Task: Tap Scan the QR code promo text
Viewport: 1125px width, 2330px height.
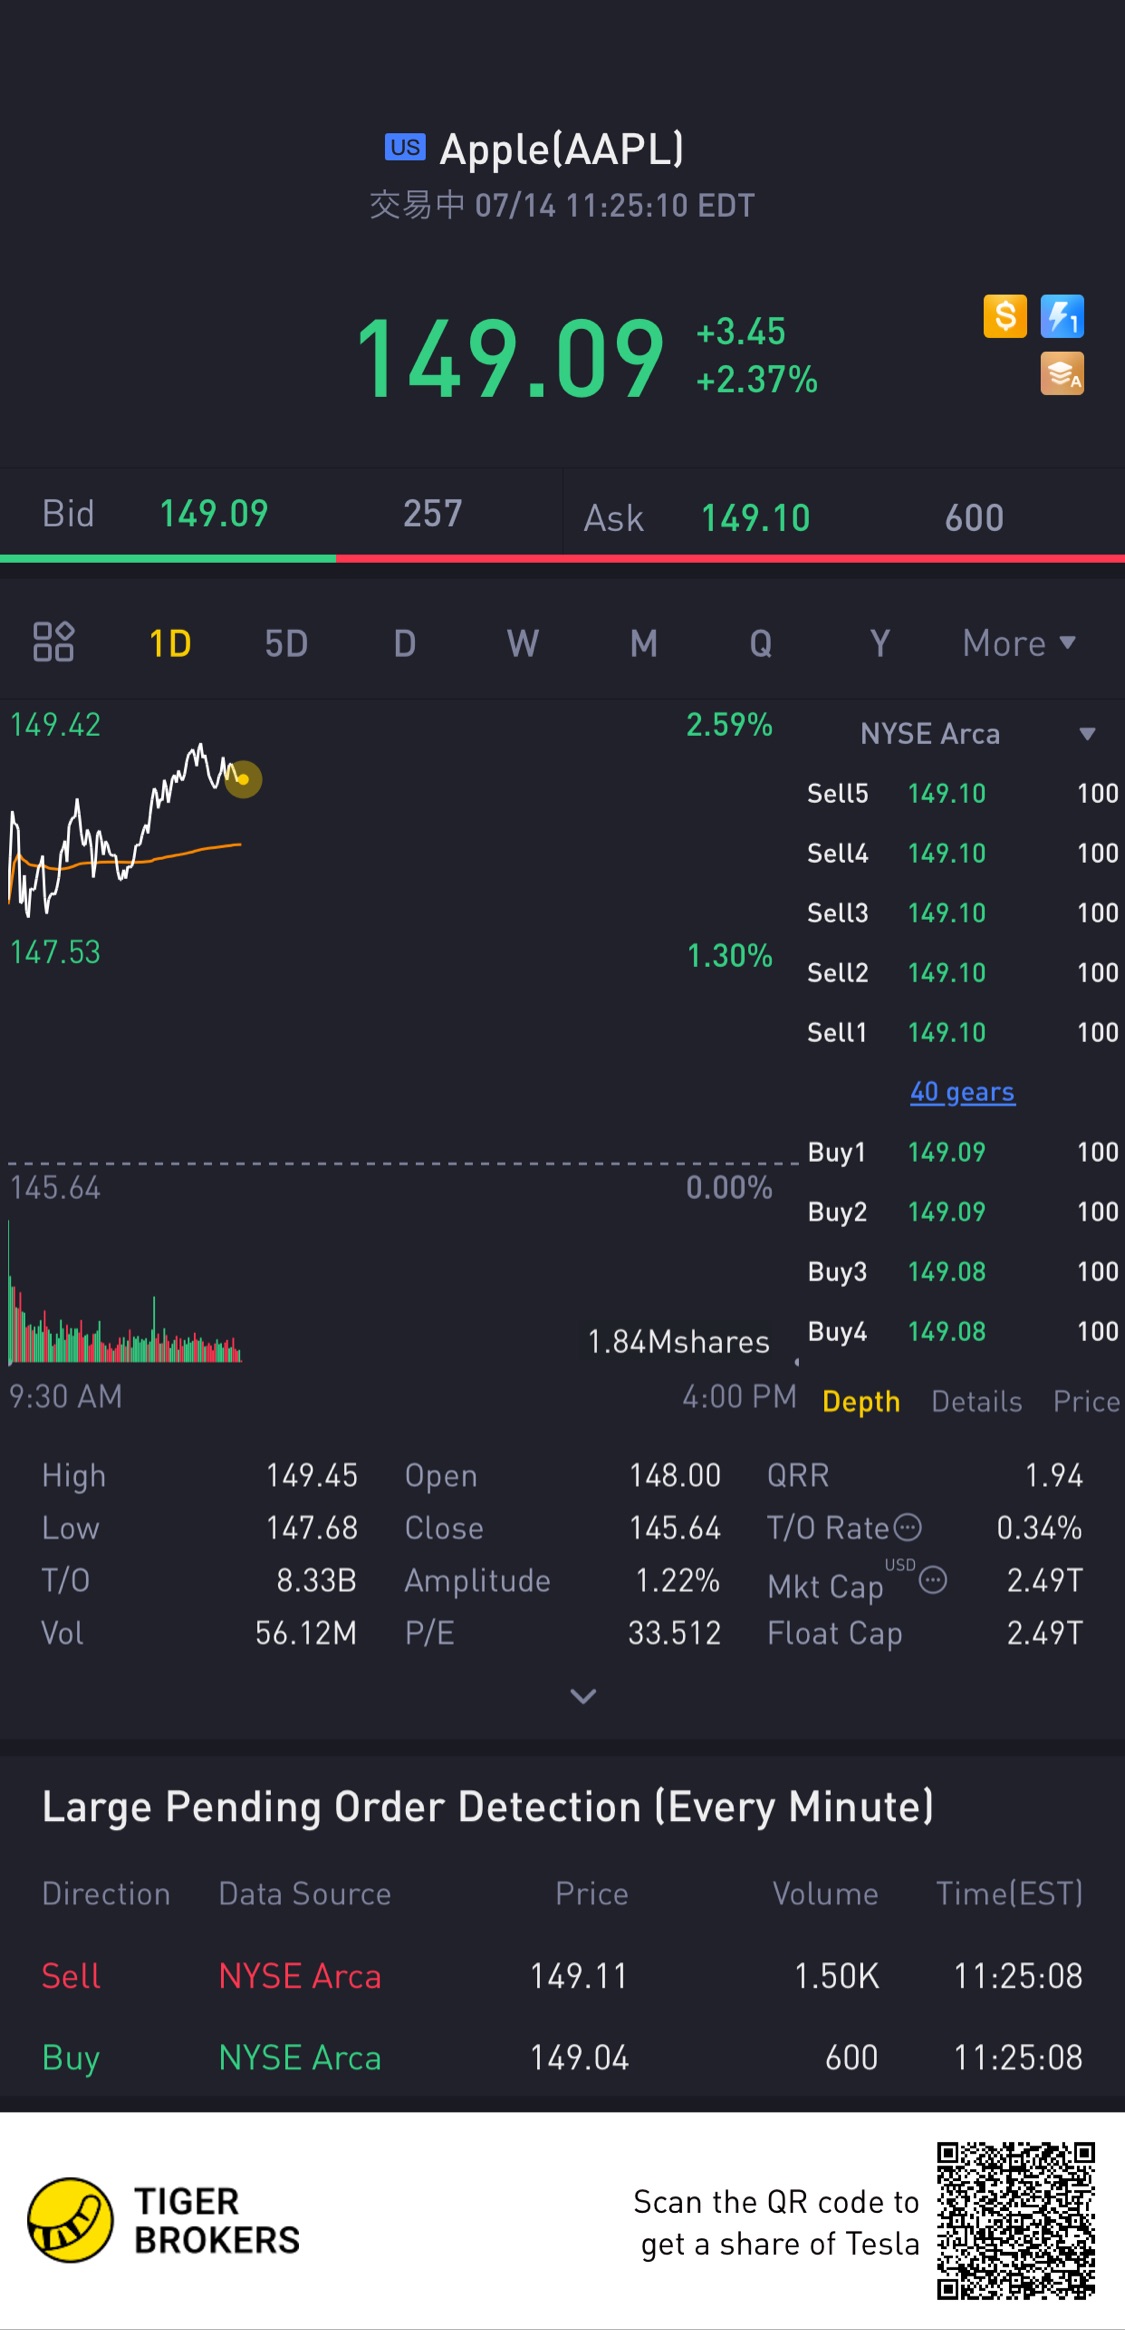Action: pos(776,2223)
